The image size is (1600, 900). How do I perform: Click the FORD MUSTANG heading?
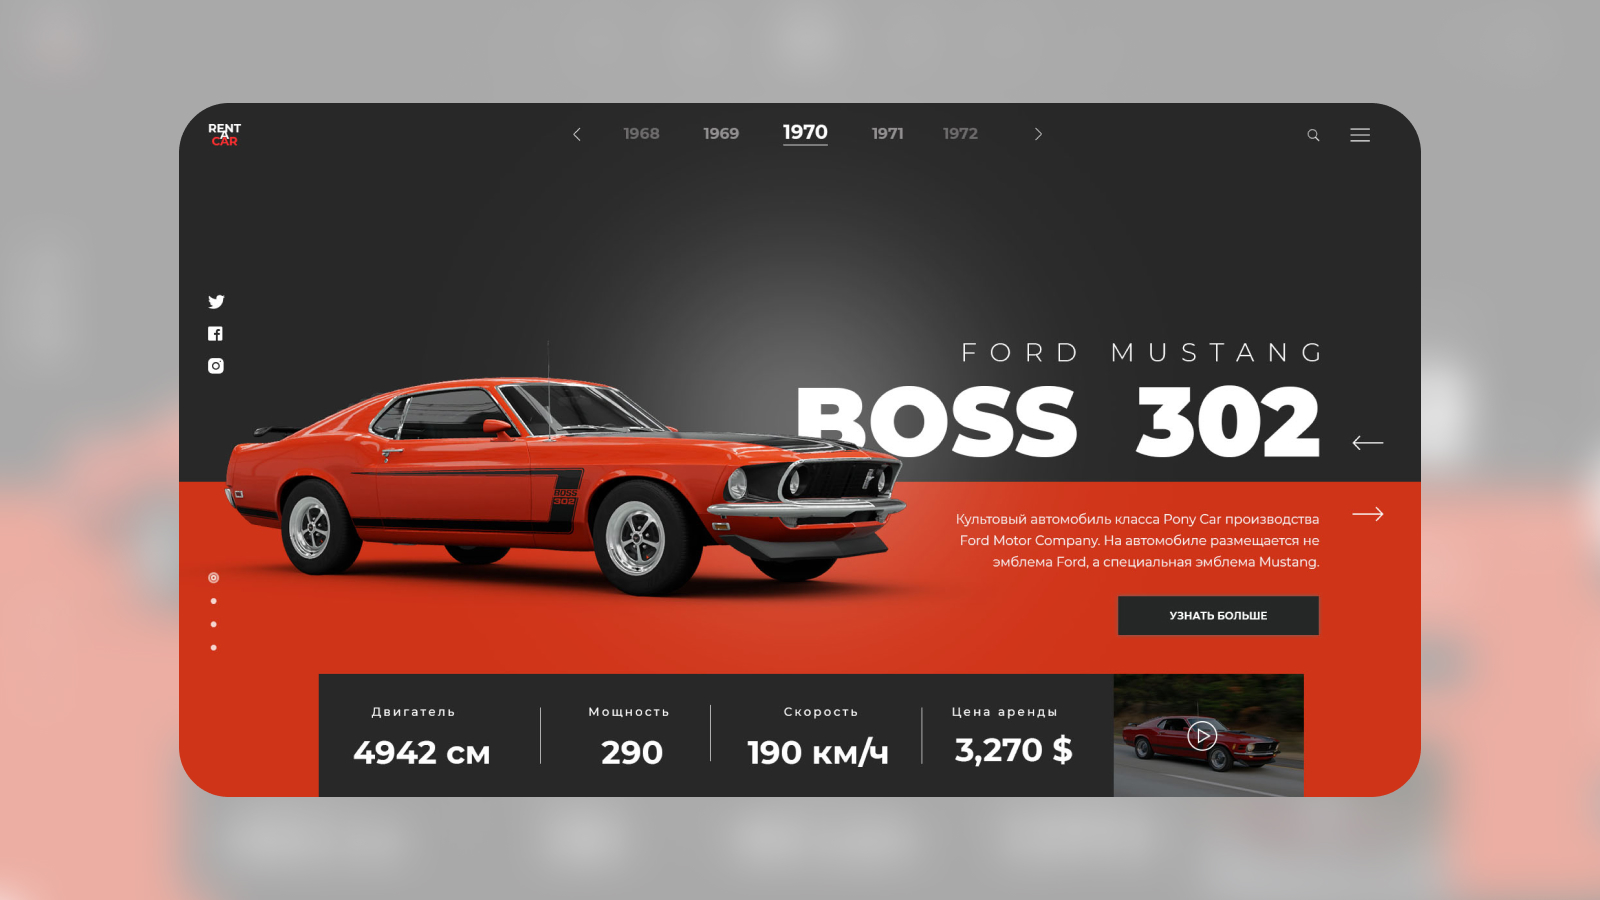tap(1142, 353)
